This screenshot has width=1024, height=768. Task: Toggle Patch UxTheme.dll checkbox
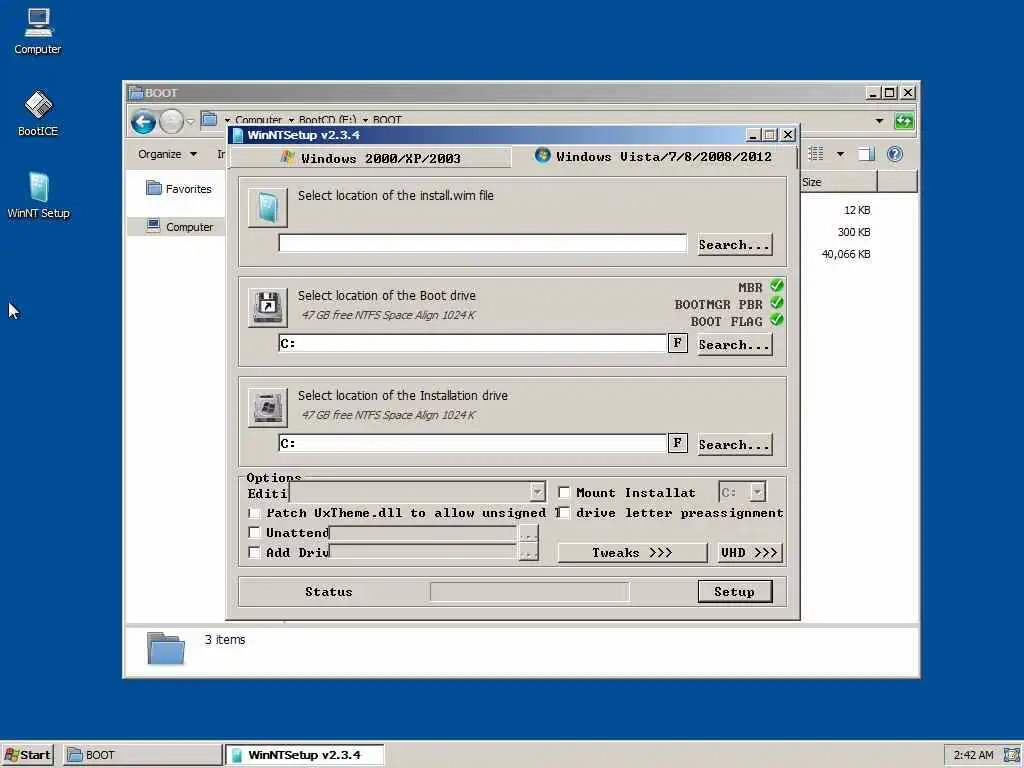click(255, 513)
